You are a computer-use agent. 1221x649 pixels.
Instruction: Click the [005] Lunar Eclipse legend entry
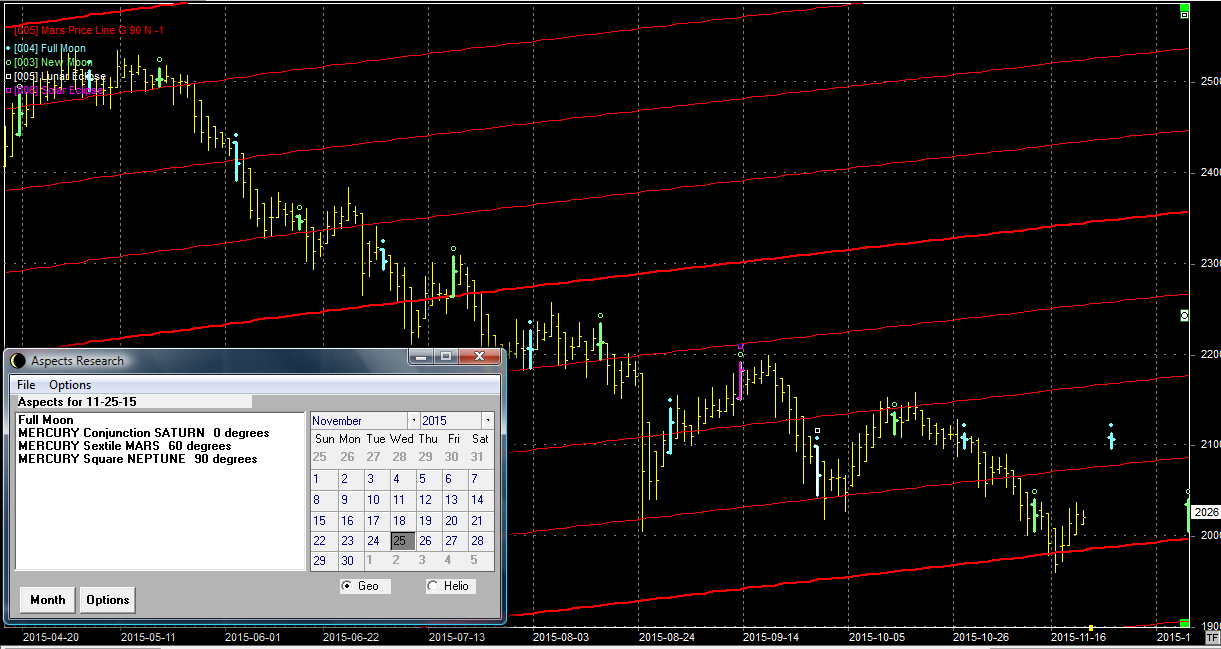point(60,76)
